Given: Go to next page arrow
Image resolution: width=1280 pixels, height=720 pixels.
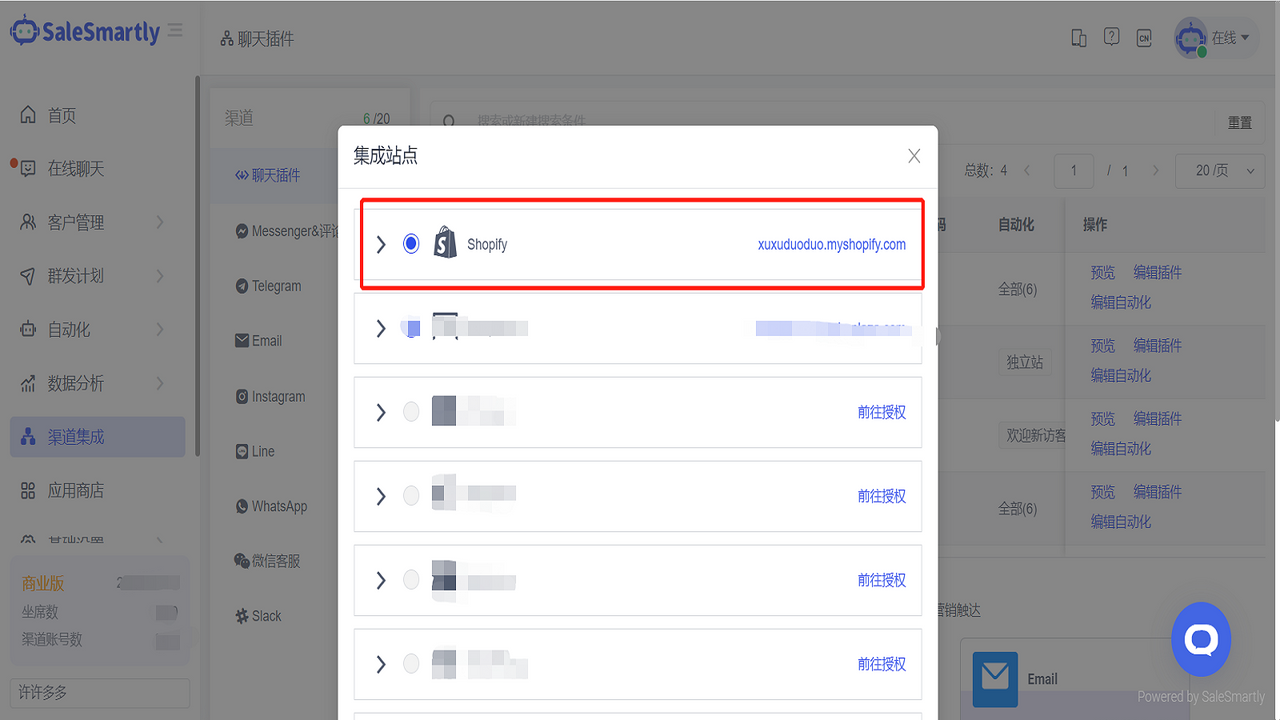Looking at the screenshot, I should click(x=1156, y=171).
